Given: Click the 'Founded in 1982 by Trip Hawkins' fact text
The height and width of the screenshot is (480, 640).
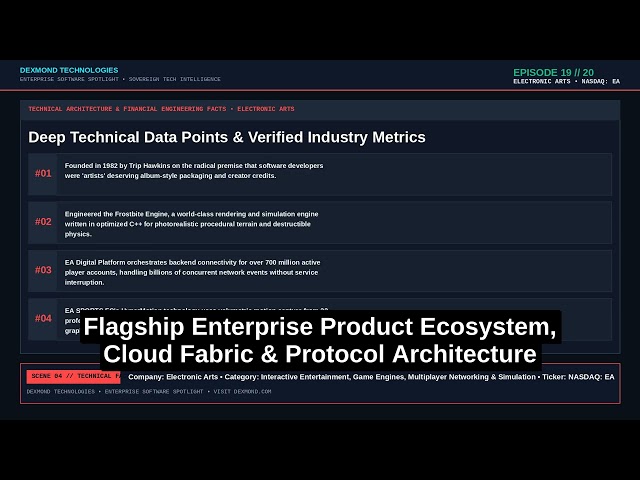Looking at the screenshot, I should click(x=194, y=171).
